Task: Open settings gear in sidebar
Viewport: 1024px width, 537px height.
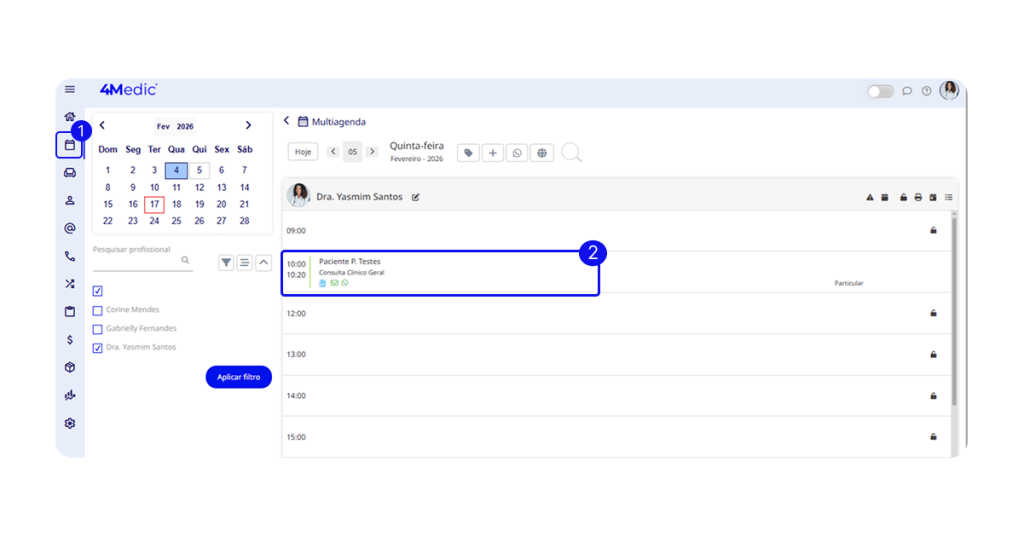Action: click(x=69, y=423)
